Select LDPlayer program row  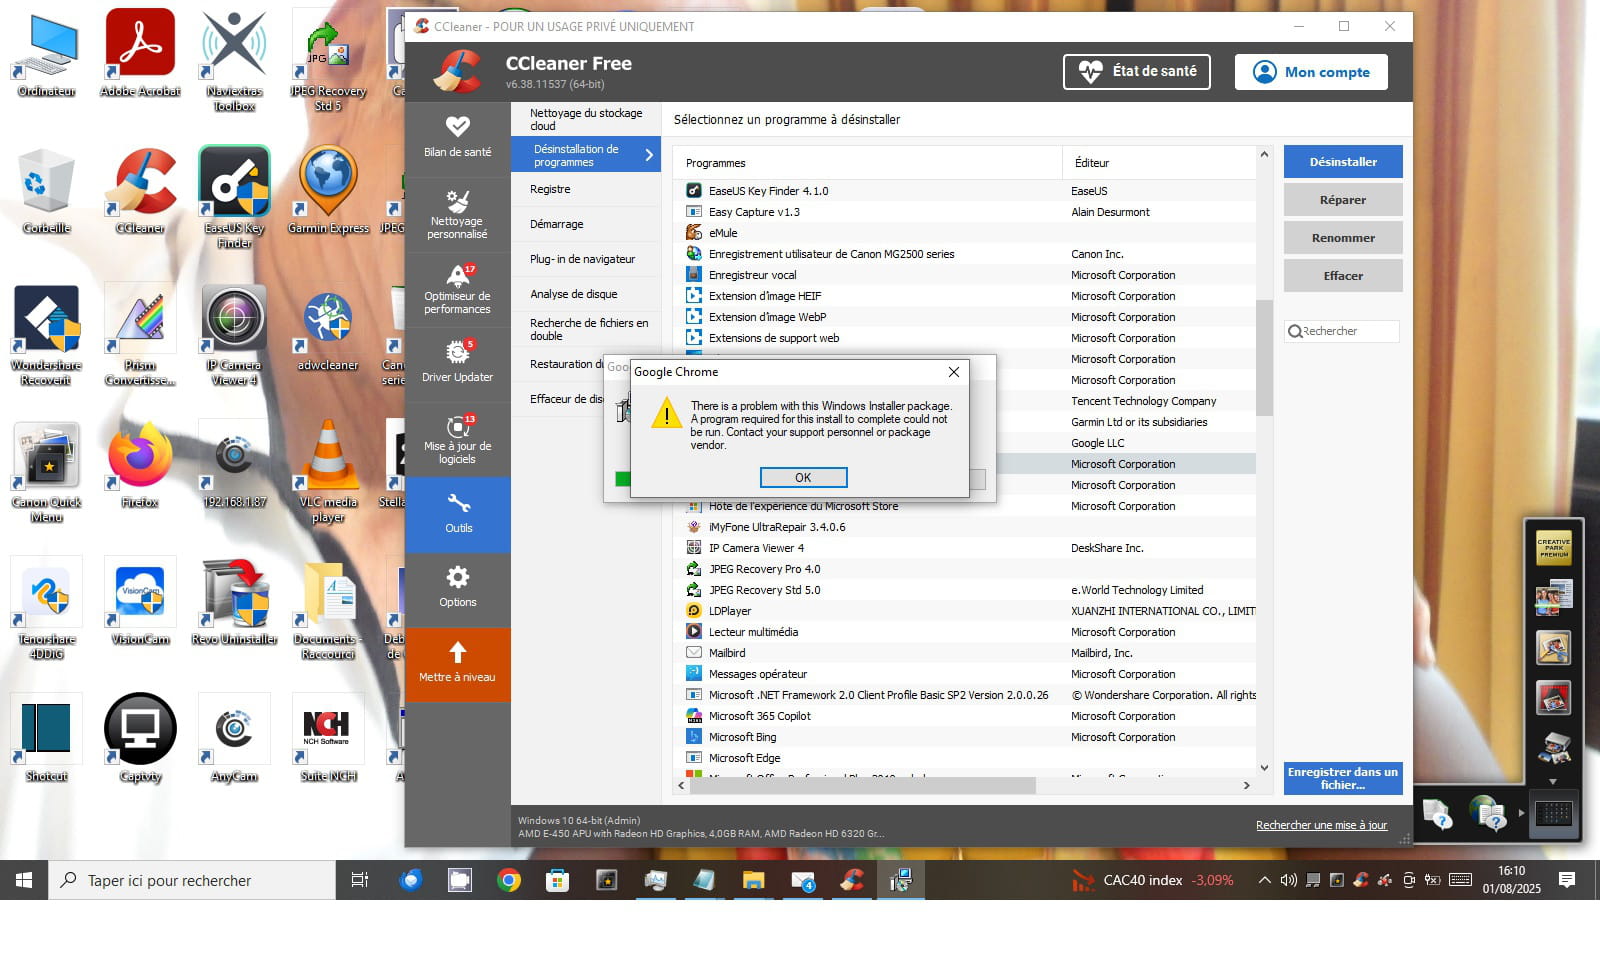(x=965, y=611)
